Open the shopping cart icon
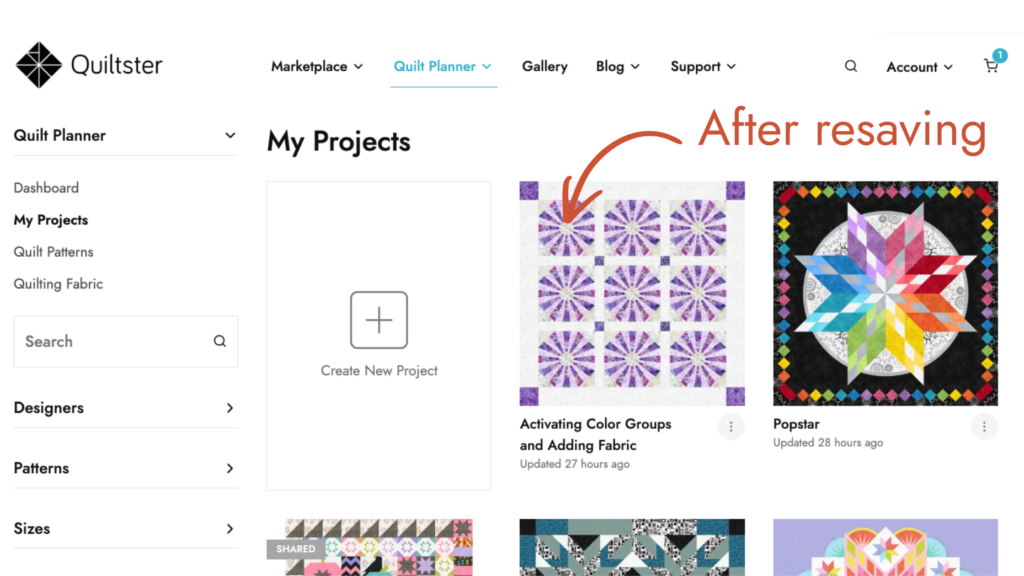1024x576 pixels. click(x=991, y=66)
